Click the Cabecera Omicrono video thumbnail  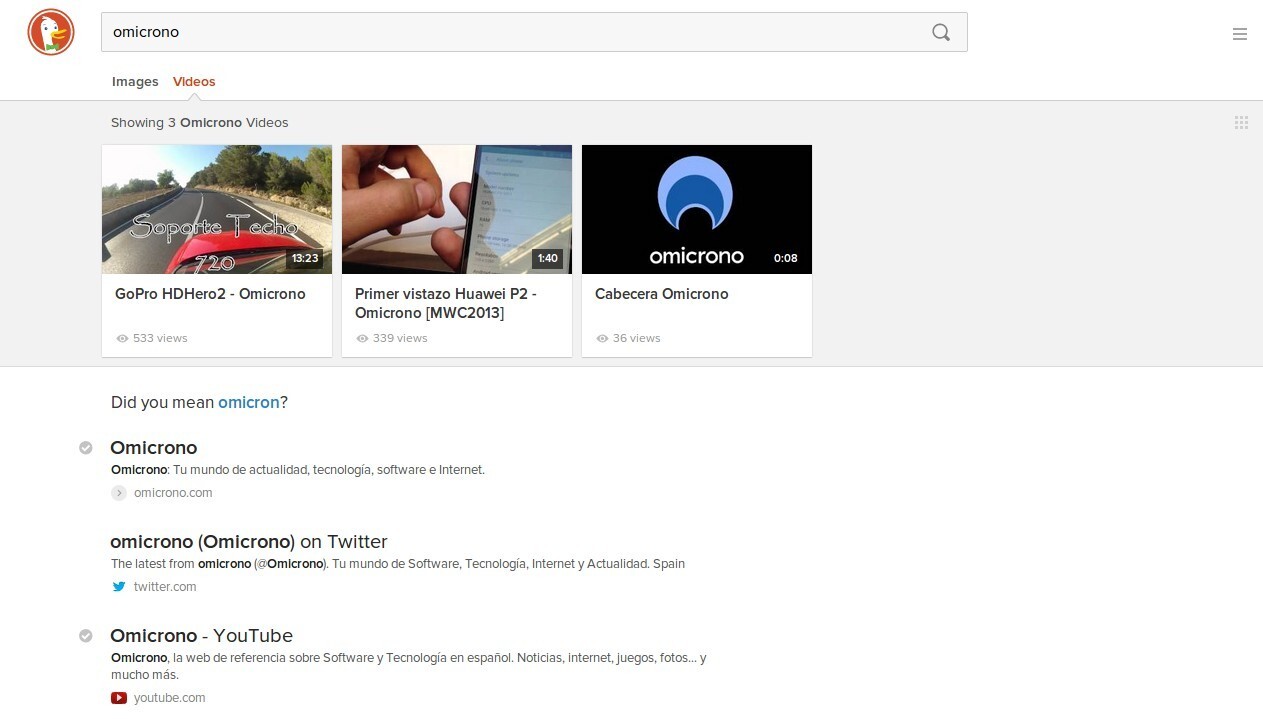(x=696, y=208)
